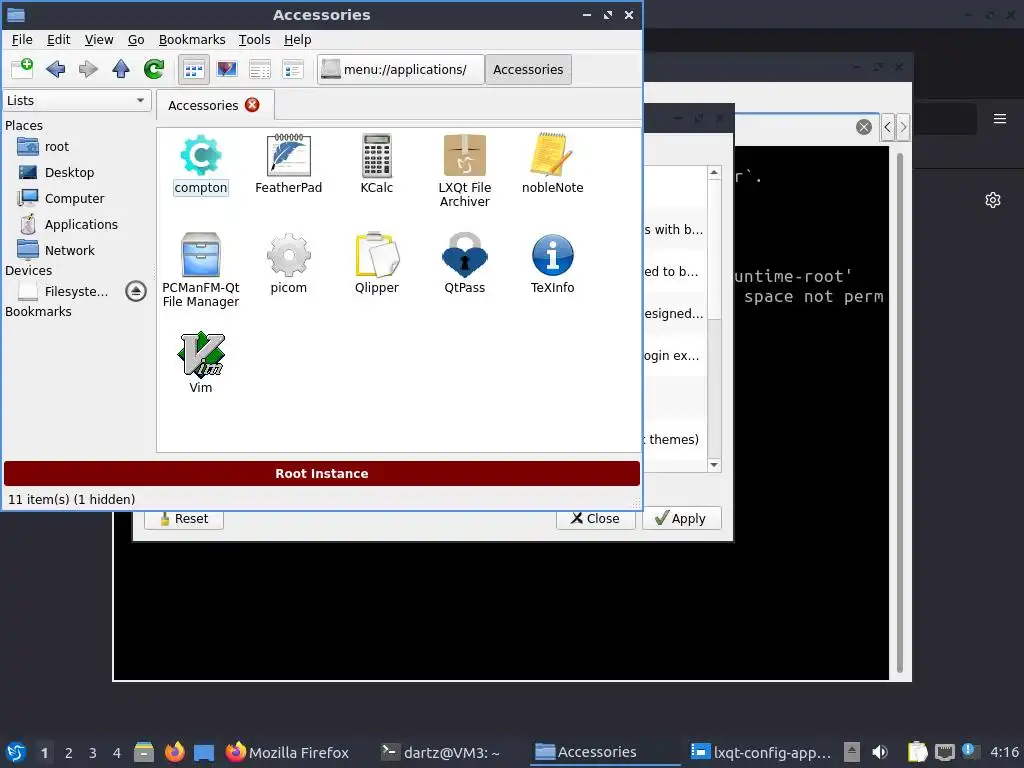This screenshot has height=768, width=1024.
Task: Select the nobleNote icon
Action: click(x=552, y=165)
